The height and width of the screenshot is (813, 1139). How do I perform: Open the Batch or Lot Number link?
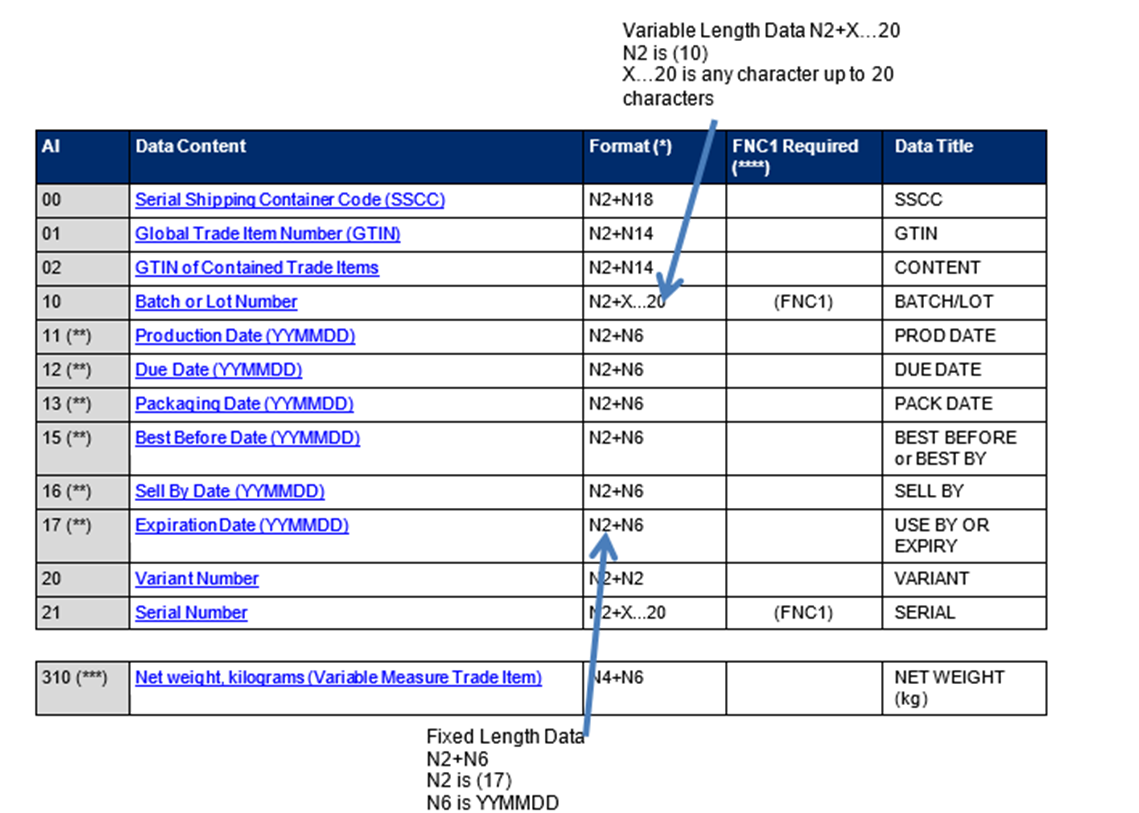[x=216, y=302]
